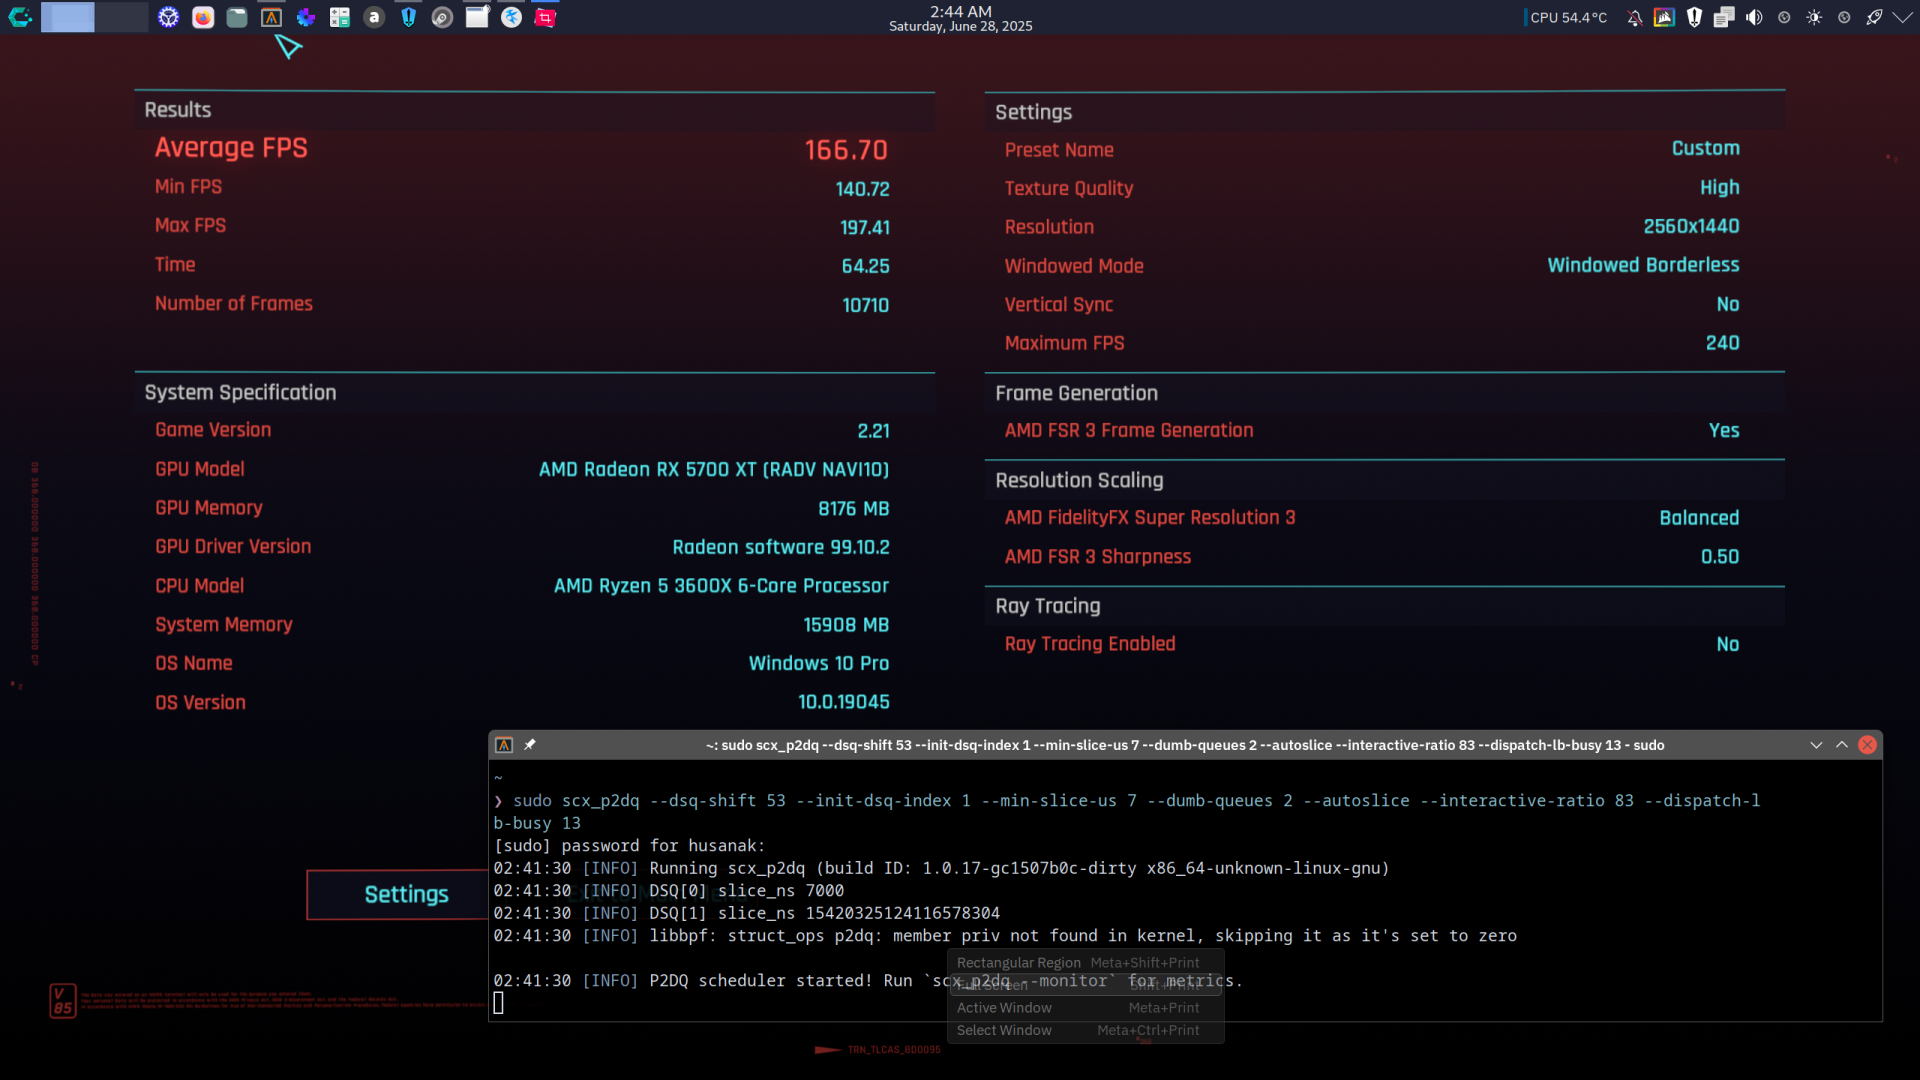Open the file manager folder icon
Image resolution: width=1920 pixels, height=1080 pixels.
click(x=237, y=17)
